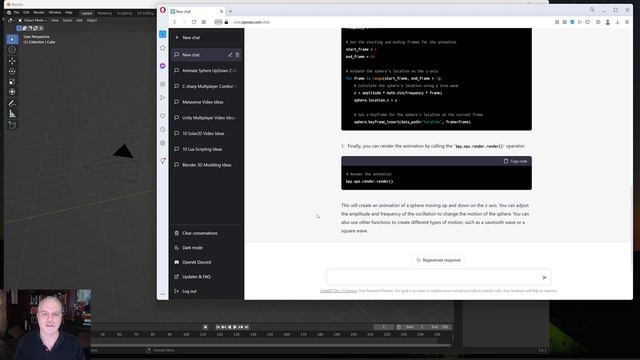Screen dimensions: 640x360
Task: Toggle preview range clock icon in timeline
Action: (398, 327)
